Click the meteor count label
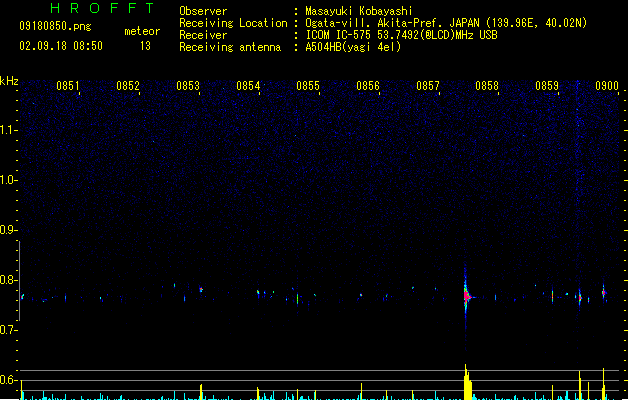 (x=142, y=31)
